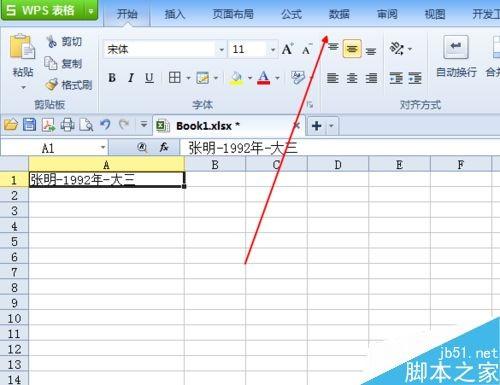Save the workbook with disk icon
Screen dimensions: 500x385
pyautogui.click(x=29, y=125)
